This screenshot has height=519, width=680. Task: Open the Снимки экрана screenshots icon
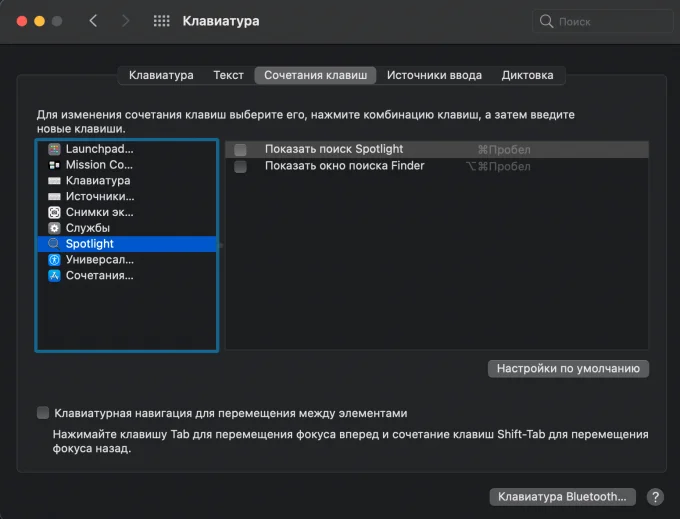pos(54,212)
